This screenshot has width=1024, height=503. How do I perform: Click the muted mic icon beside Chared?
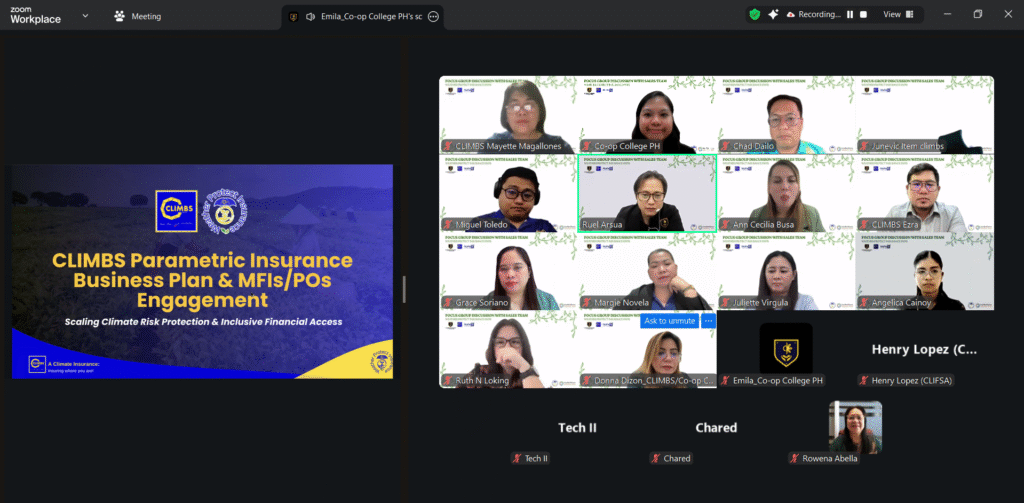656,459
